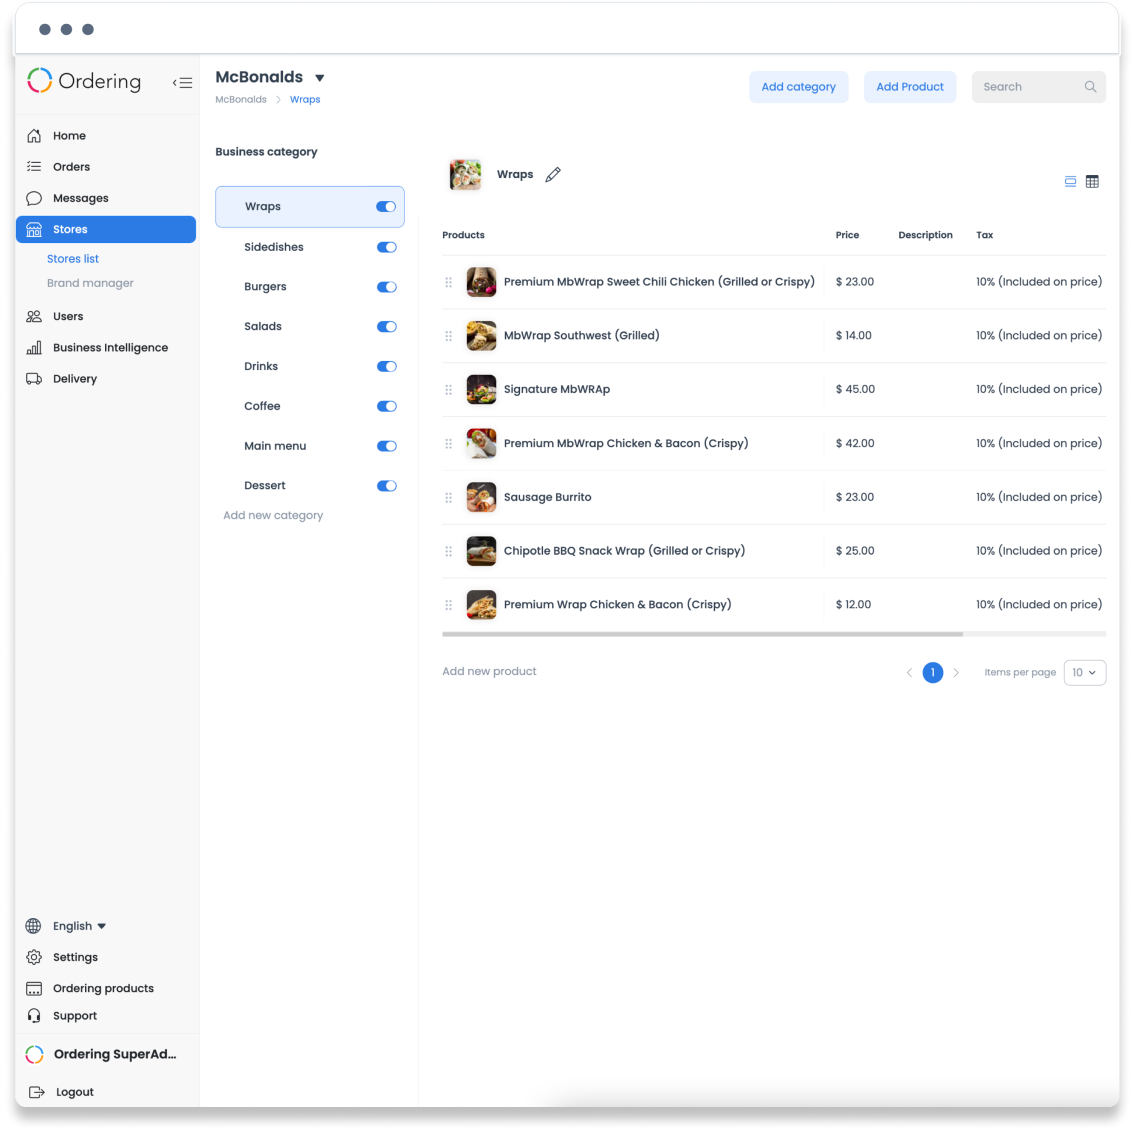The height and width of the screenshot is (1131, 1134).
Task: Click the Orders list icon
Action: (x=34, y=167)
